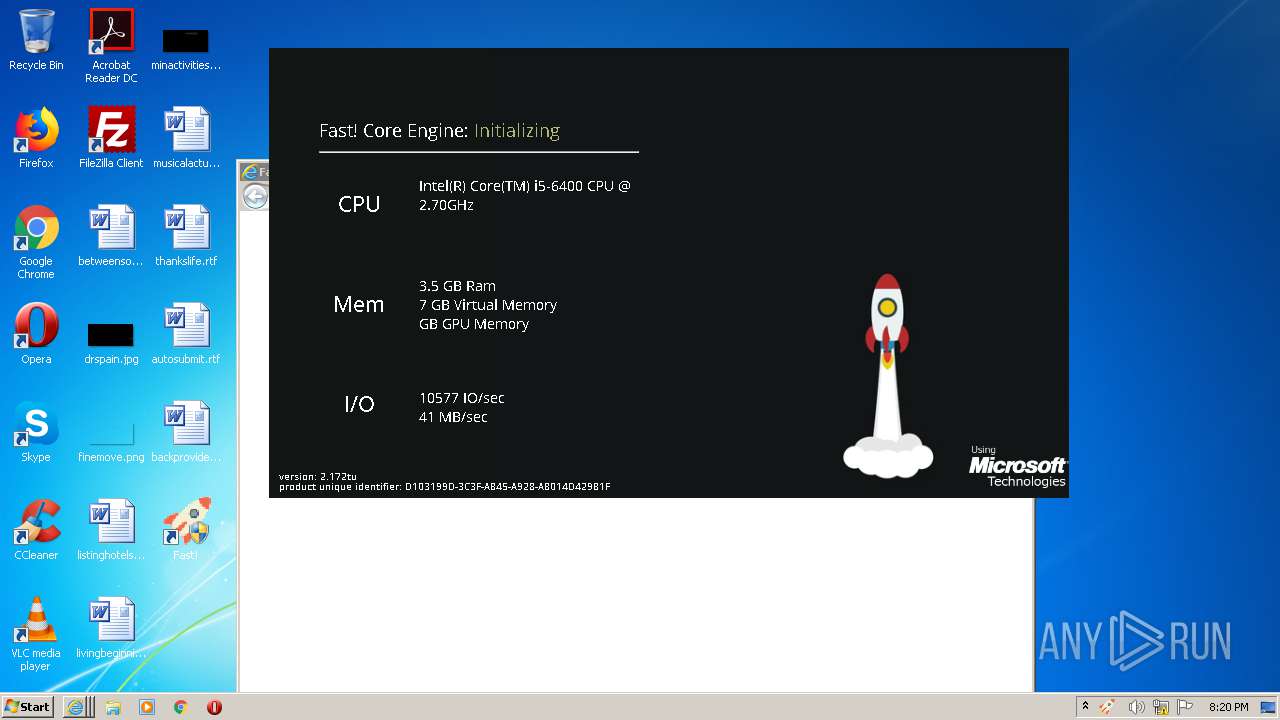This screenshot has height=720, width=1280.
Task: Open media player taskbar icon
Action: coord(147,707)
